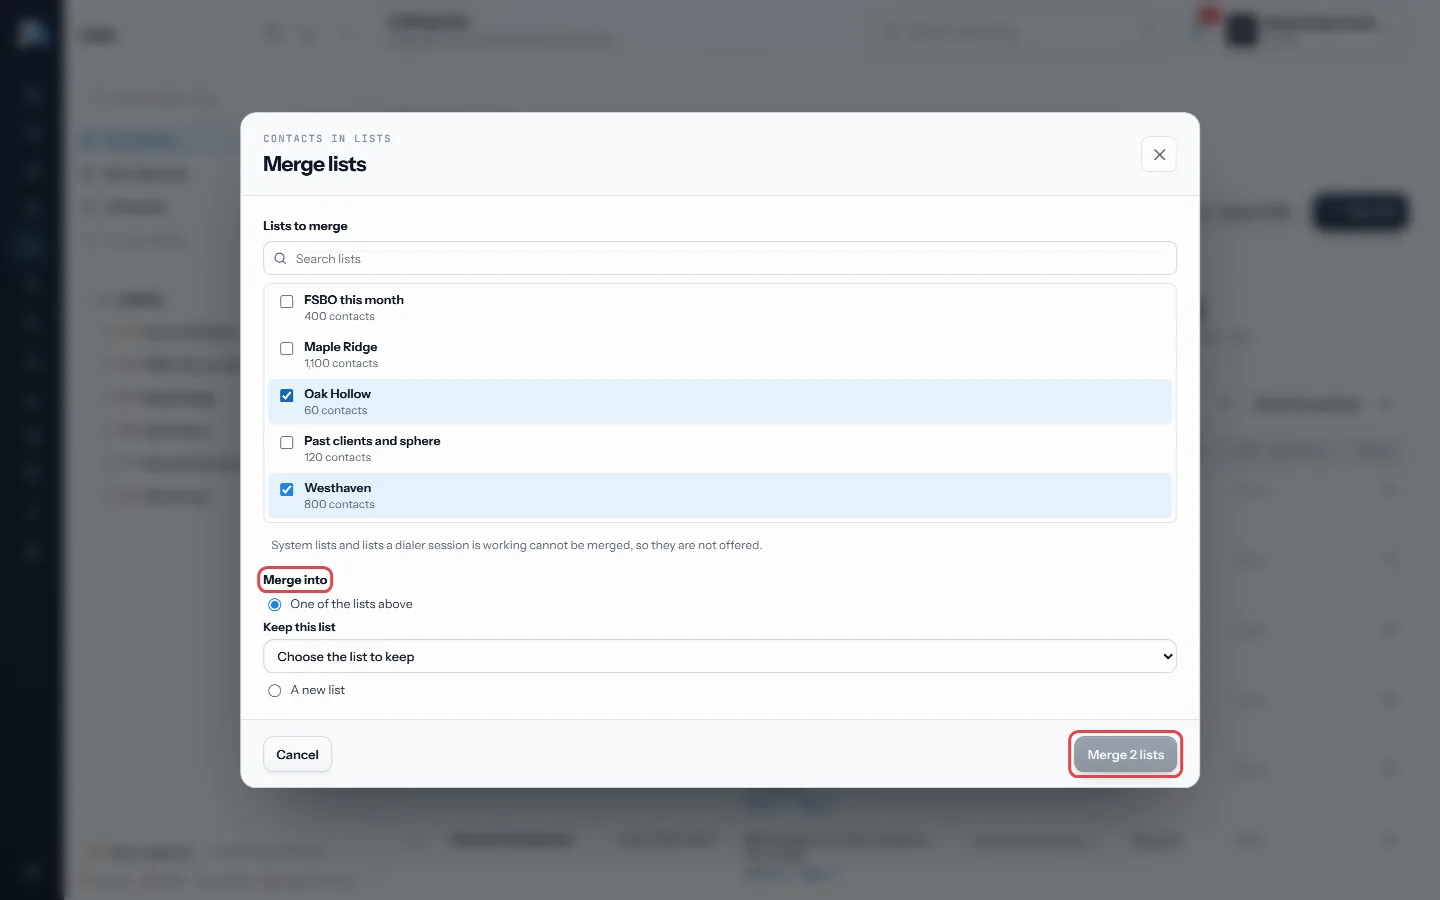Uncheck the Oak Hollow list
Screen dimensions: 1440x900
[x=287, y=395]
